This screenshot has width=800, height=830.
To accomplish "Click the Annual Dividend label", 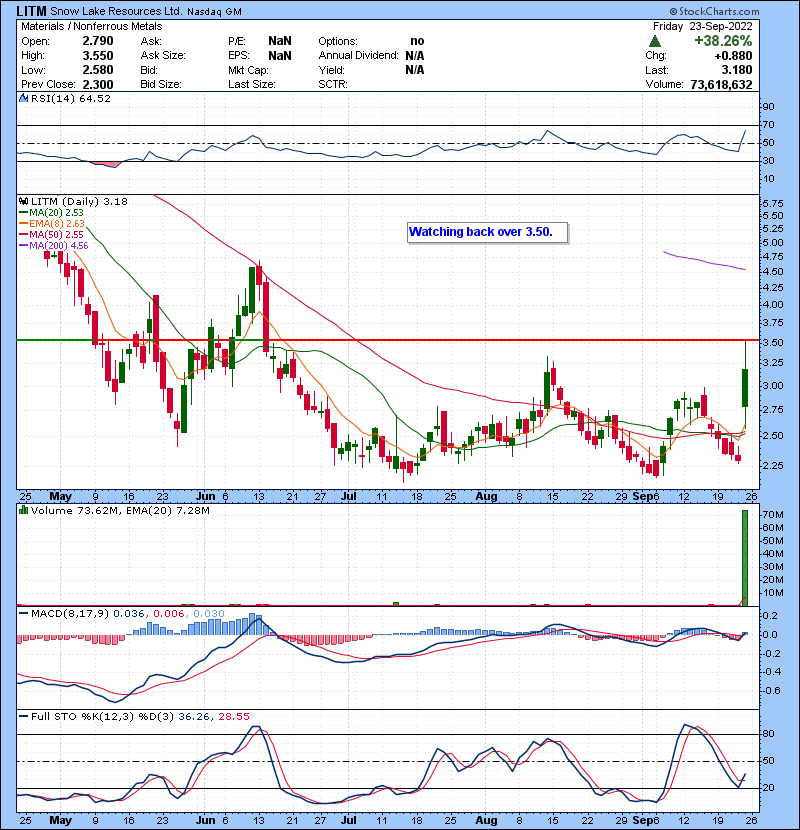I will (x=358, y=56).
